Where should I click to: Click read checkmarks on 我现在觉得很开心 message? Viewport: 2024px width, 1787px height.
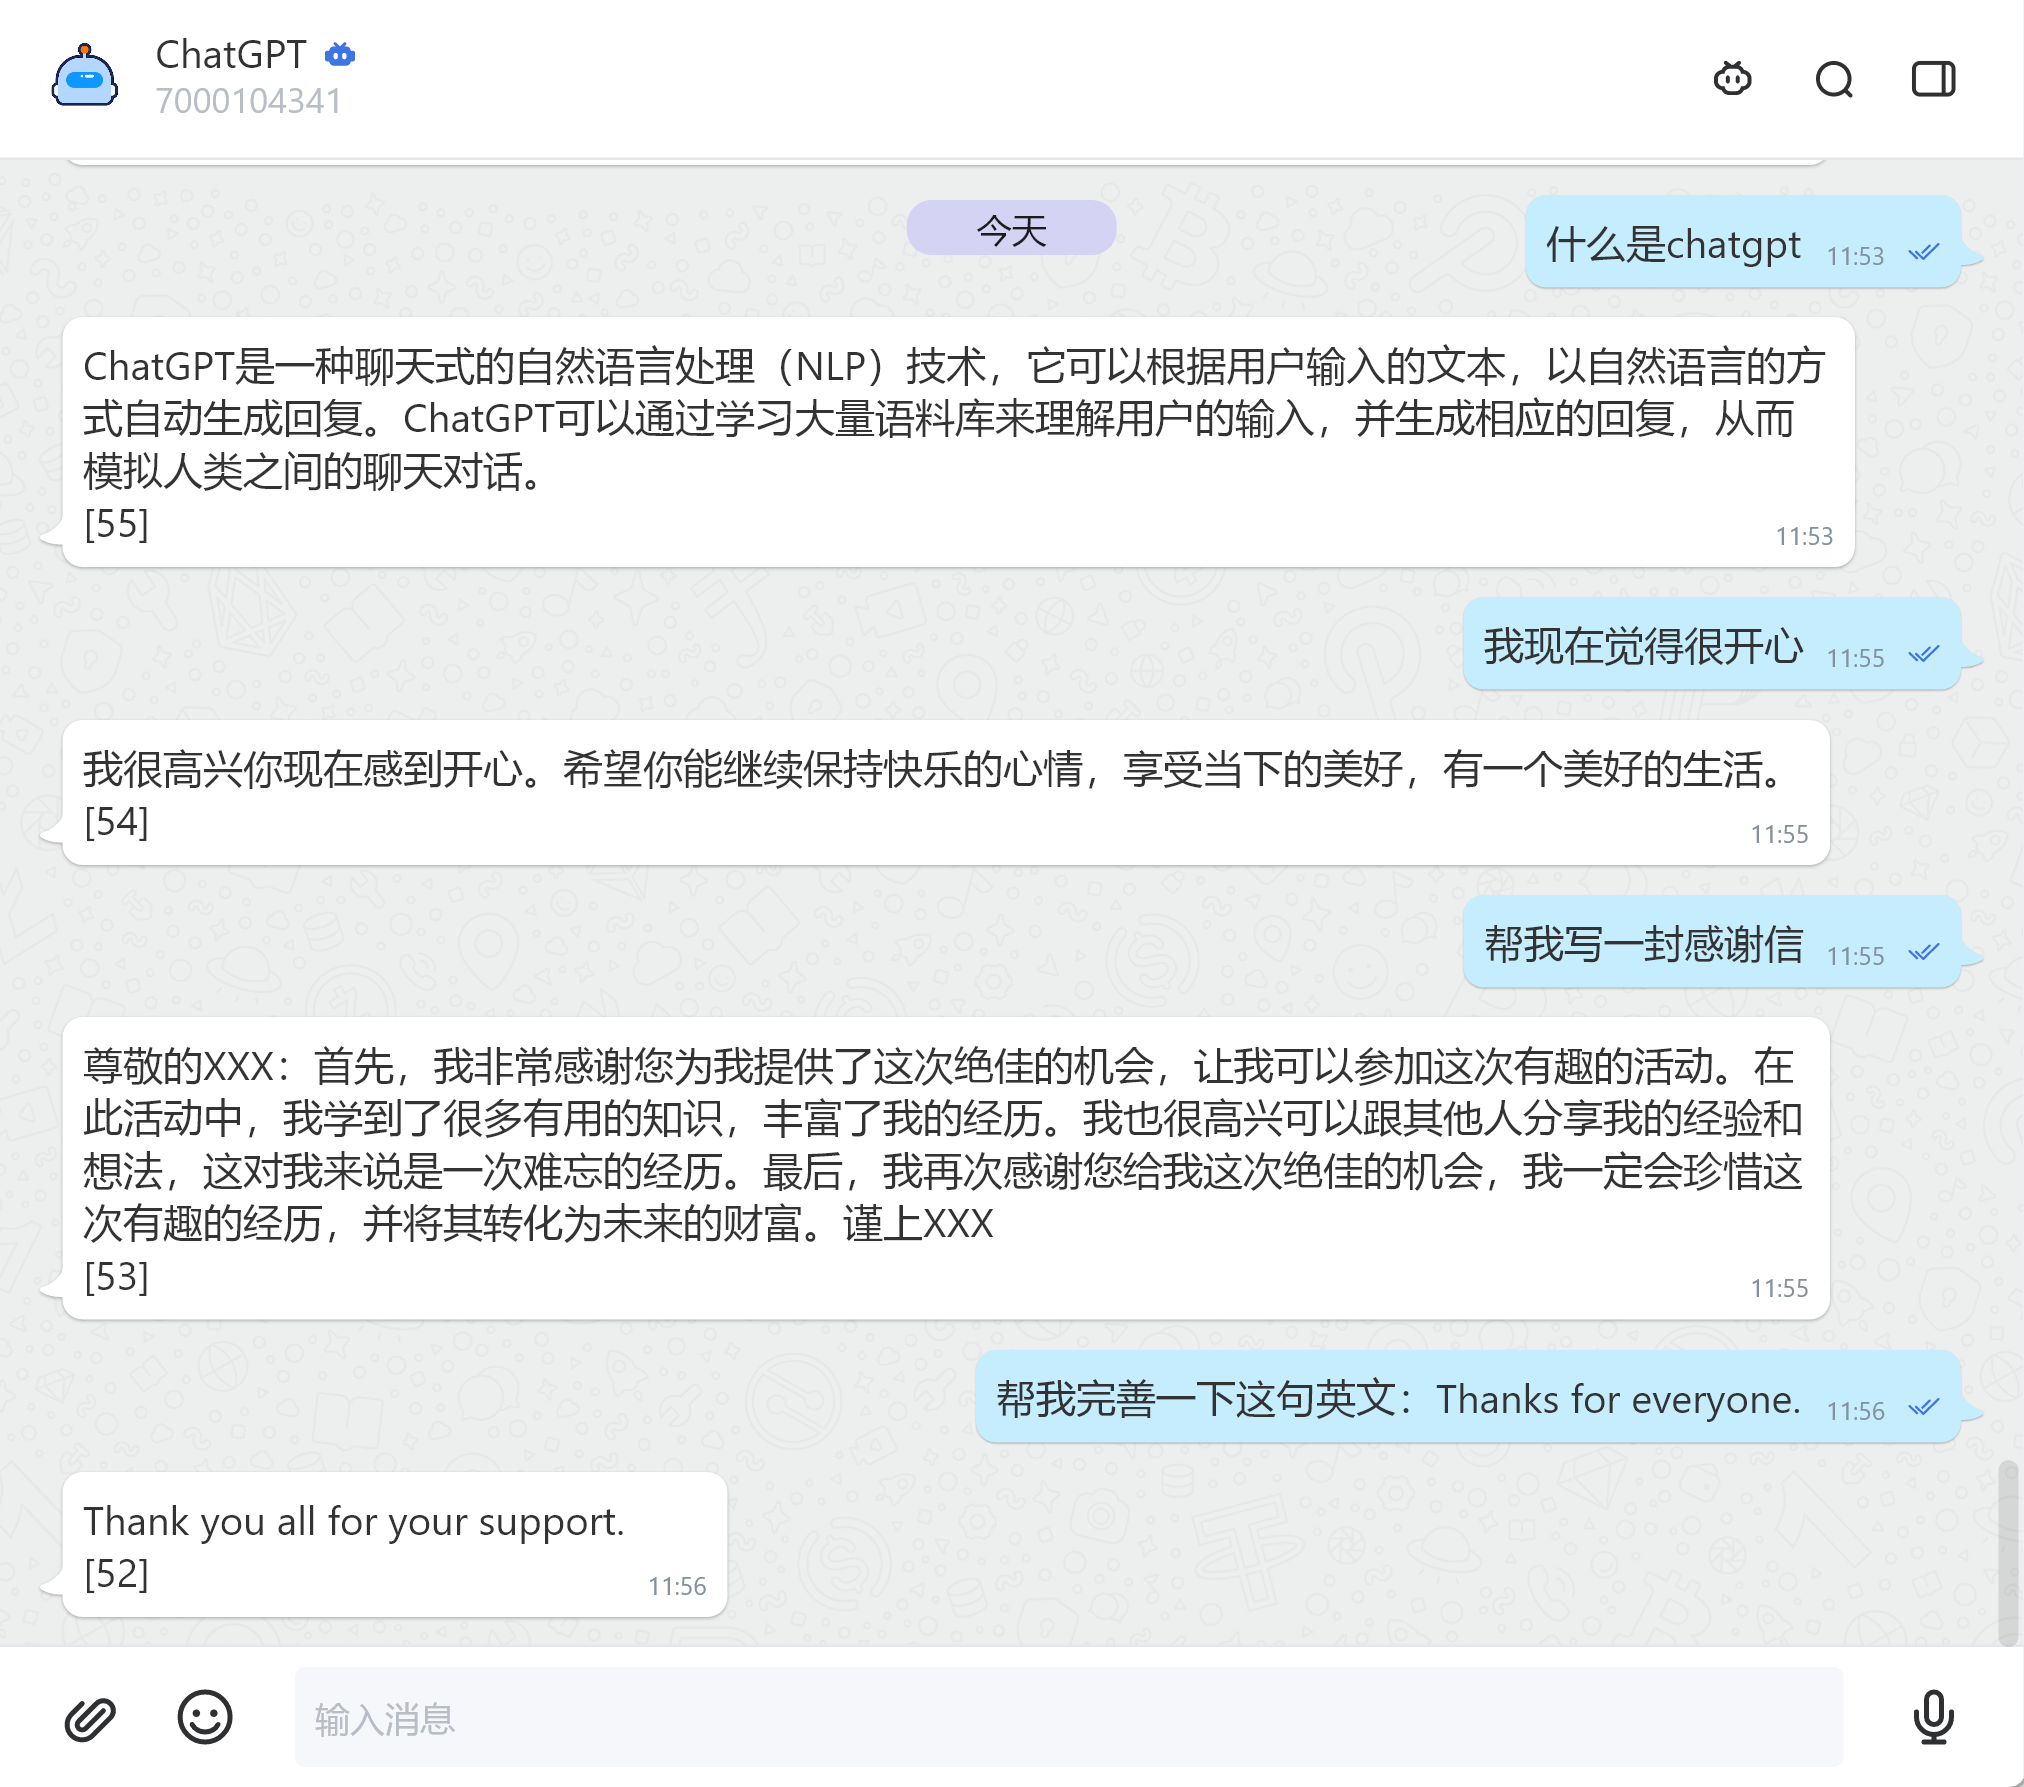coord(1923,655)
